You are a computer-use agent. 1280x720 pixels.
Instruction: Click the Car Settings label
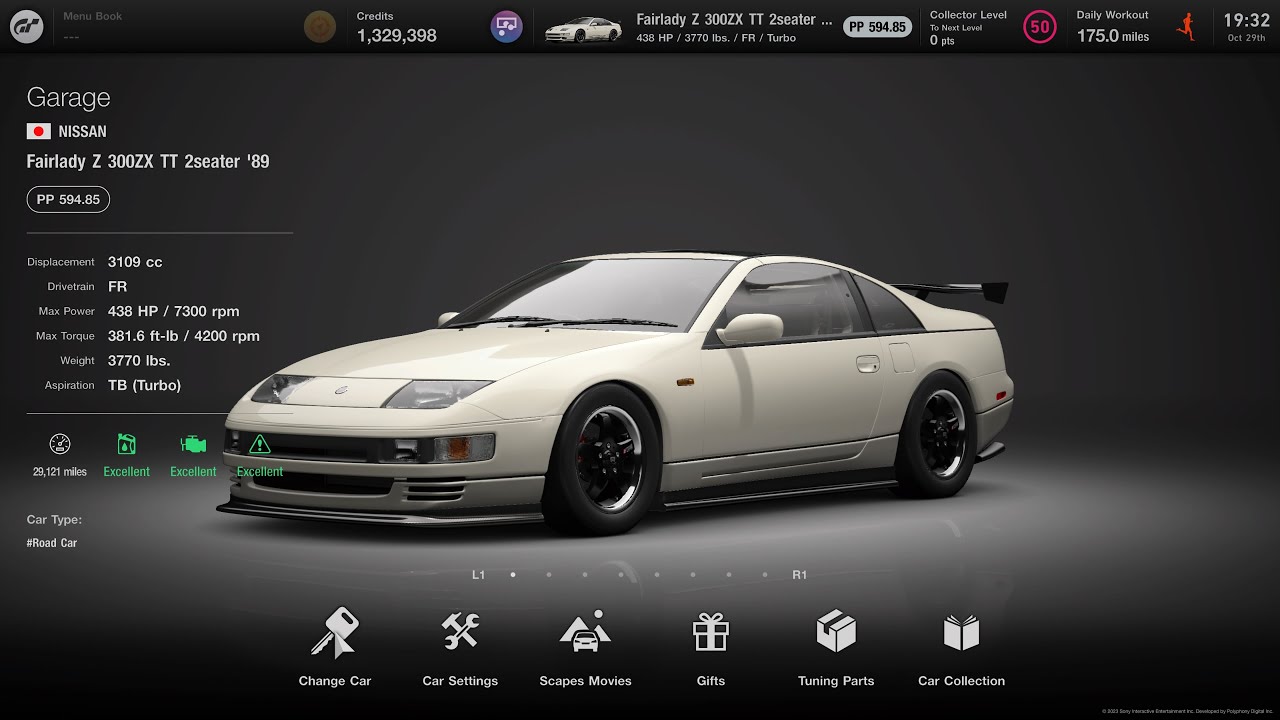point(460,681)
